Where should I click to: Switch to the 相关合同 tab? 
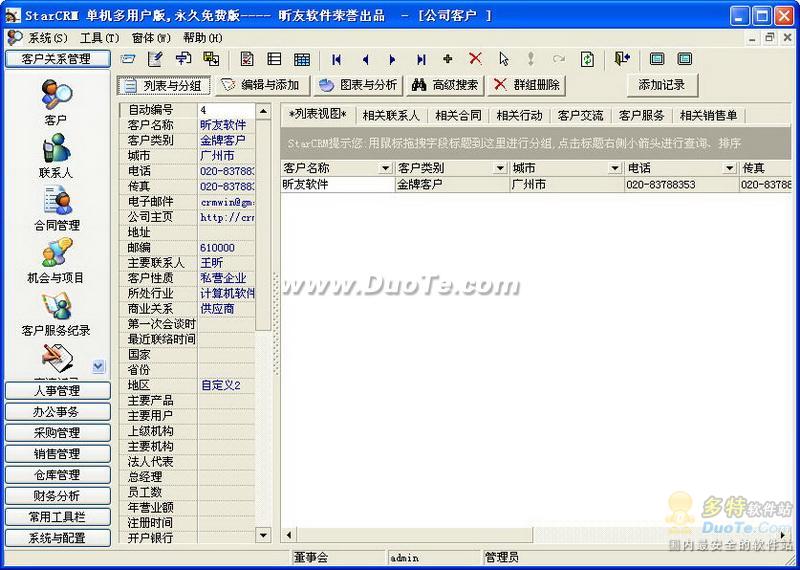(458, 116)
